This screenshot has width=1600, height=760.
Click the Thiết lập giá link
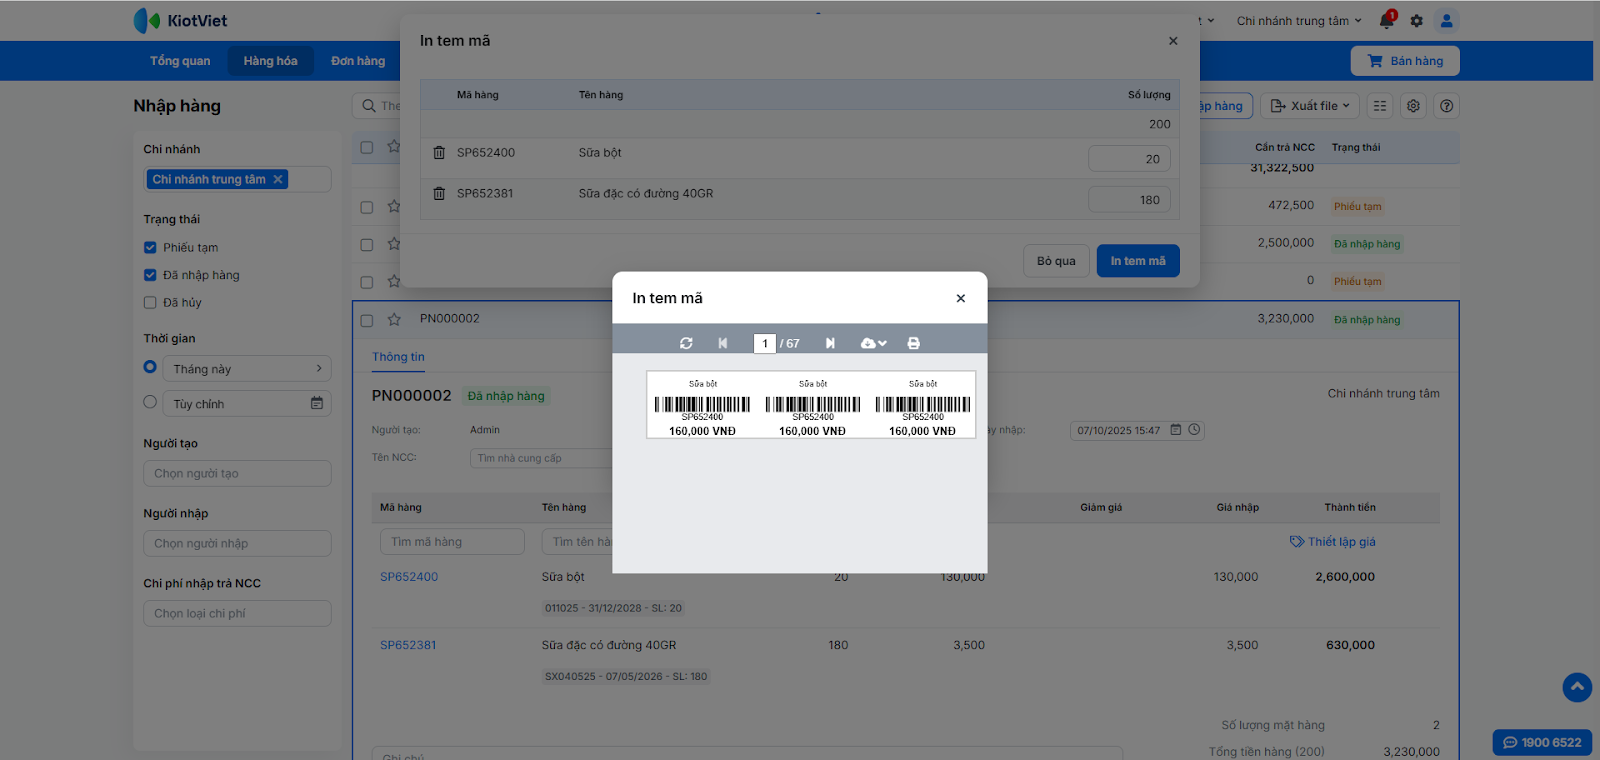1333,542
